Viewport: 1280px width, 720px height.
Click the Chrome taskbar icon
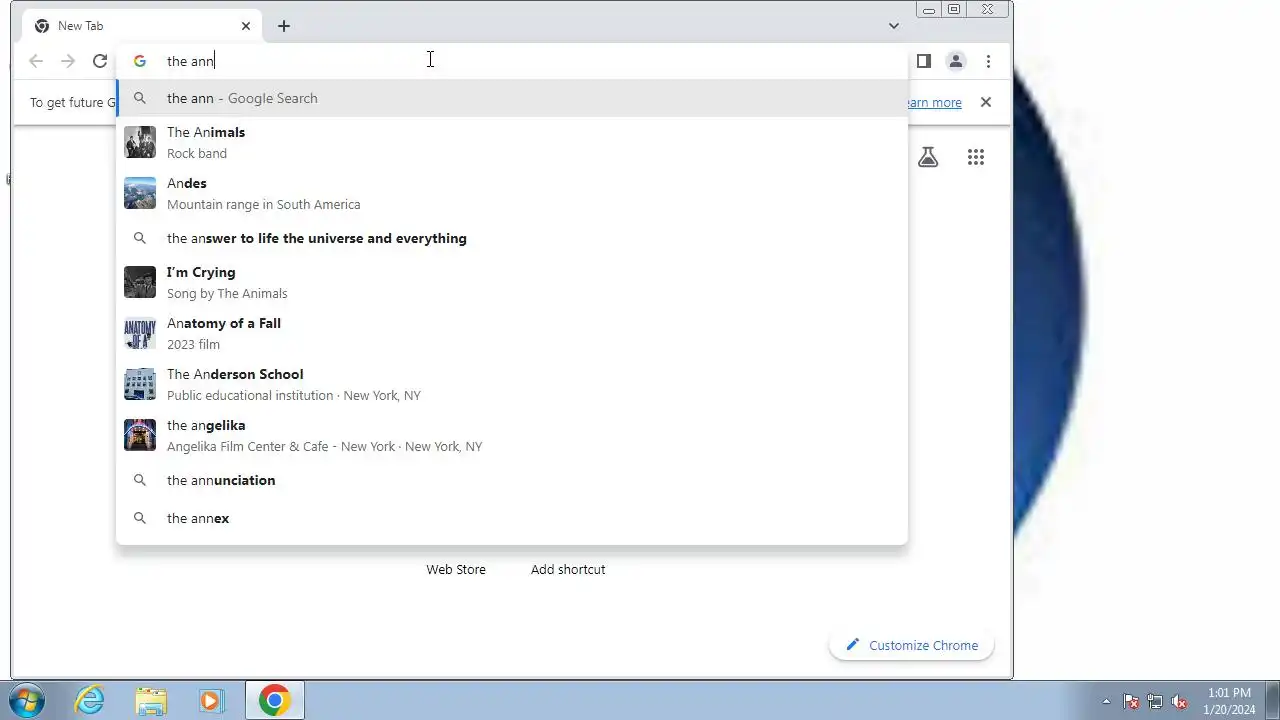tap(274, 700)
